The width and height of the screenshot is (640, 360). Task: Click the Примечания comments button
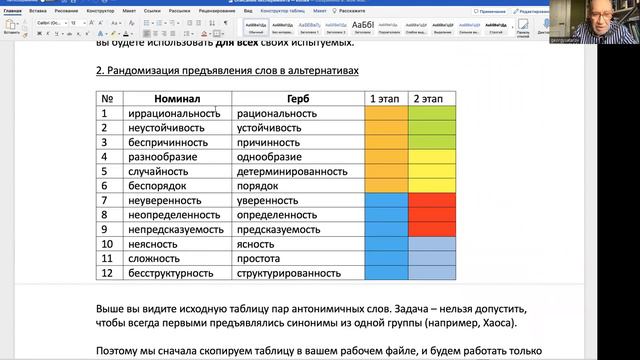coord(490,11)
